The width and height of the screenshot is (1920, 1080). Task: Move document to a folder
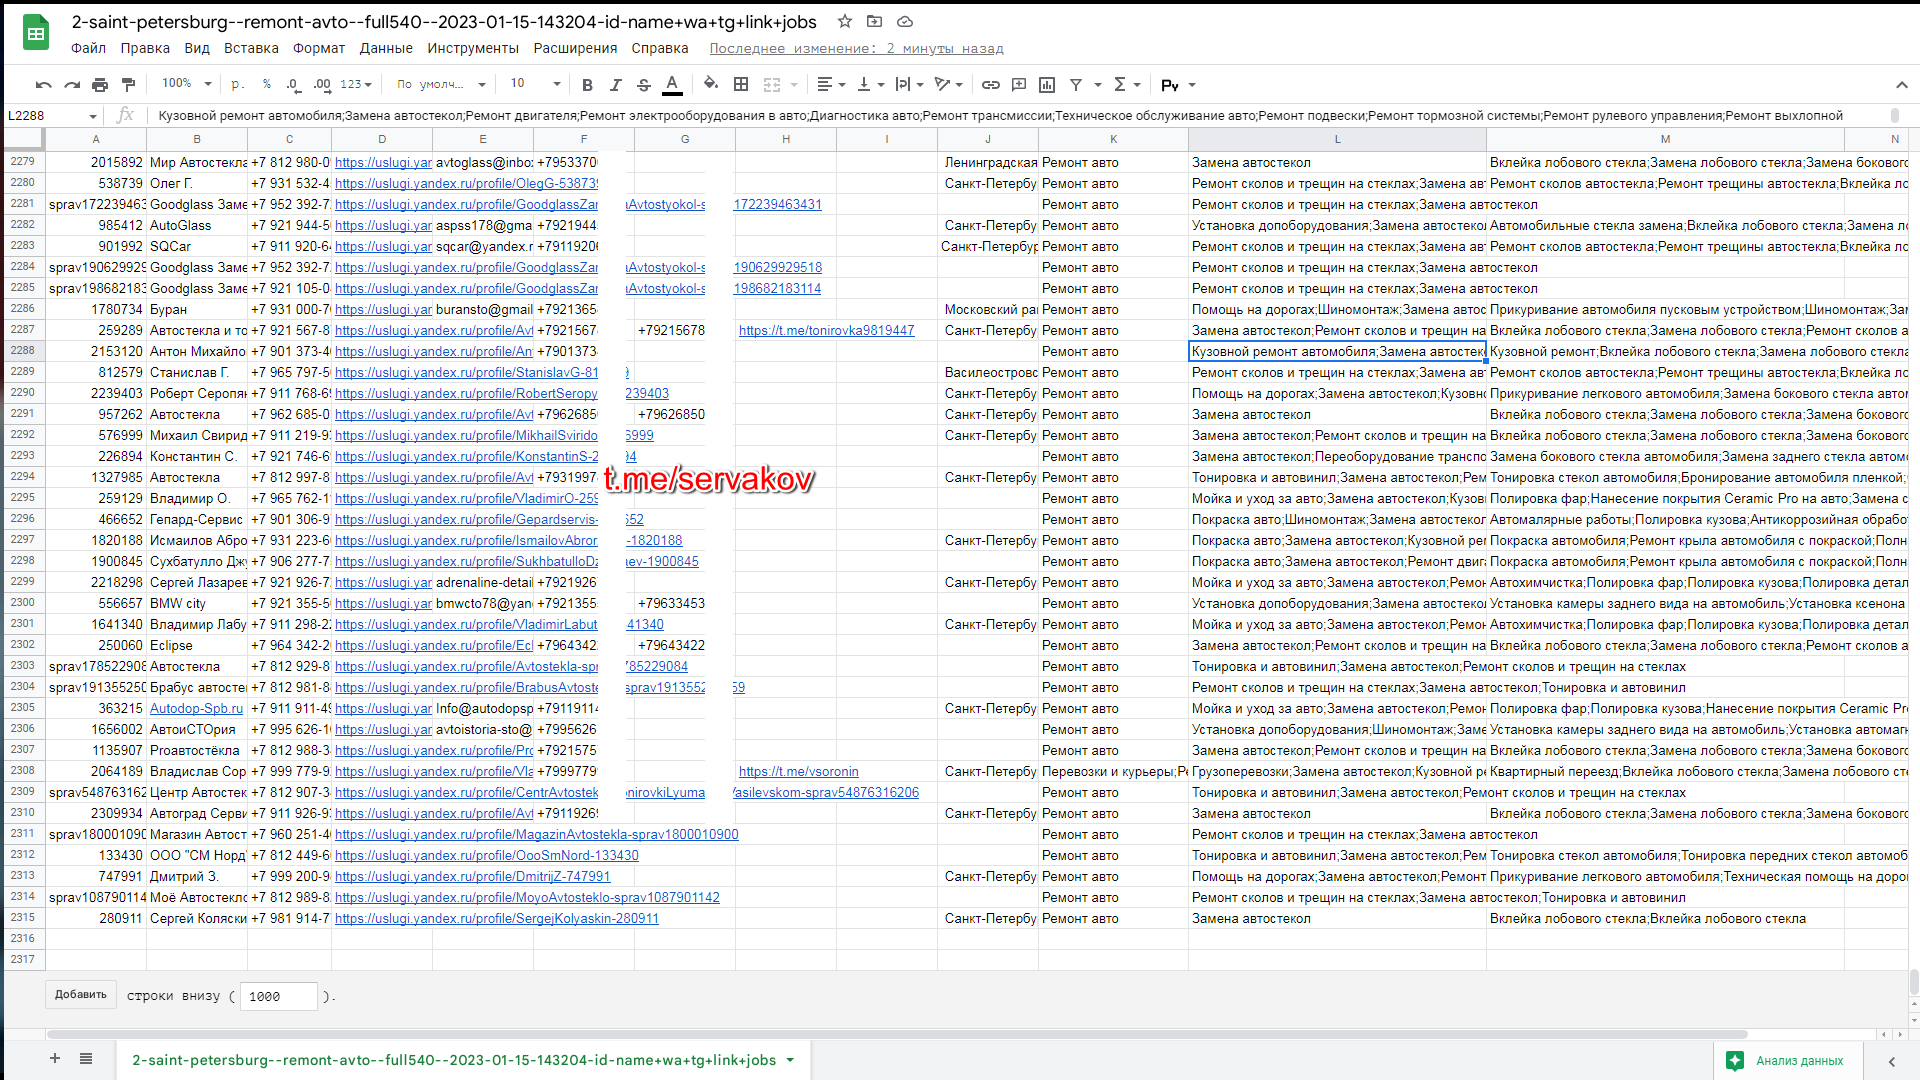(x=875, y=21)
